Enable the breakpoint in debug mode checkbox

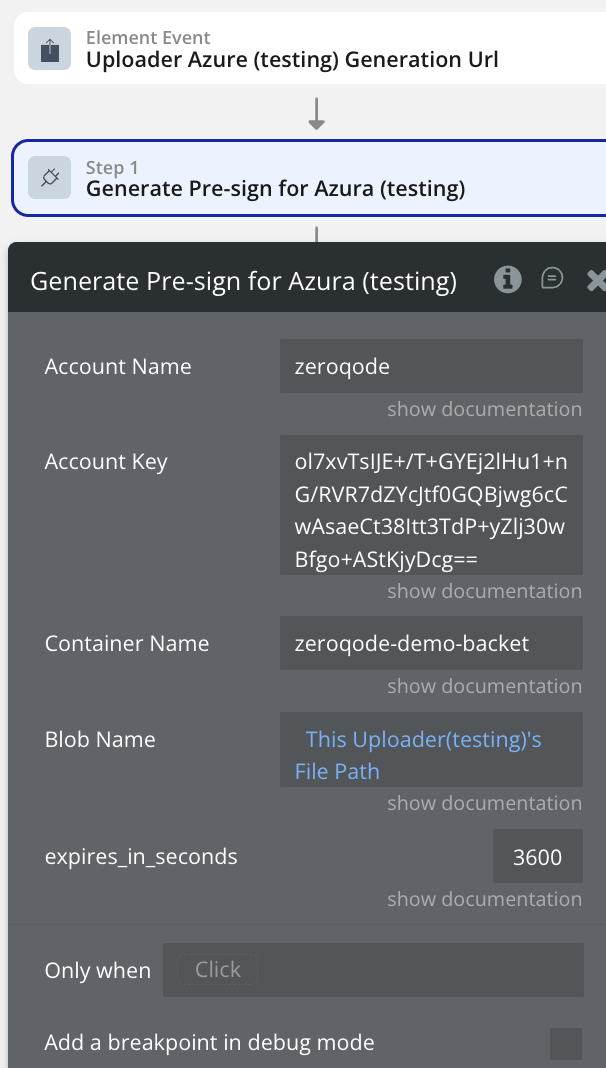[x=566, y=1043]
